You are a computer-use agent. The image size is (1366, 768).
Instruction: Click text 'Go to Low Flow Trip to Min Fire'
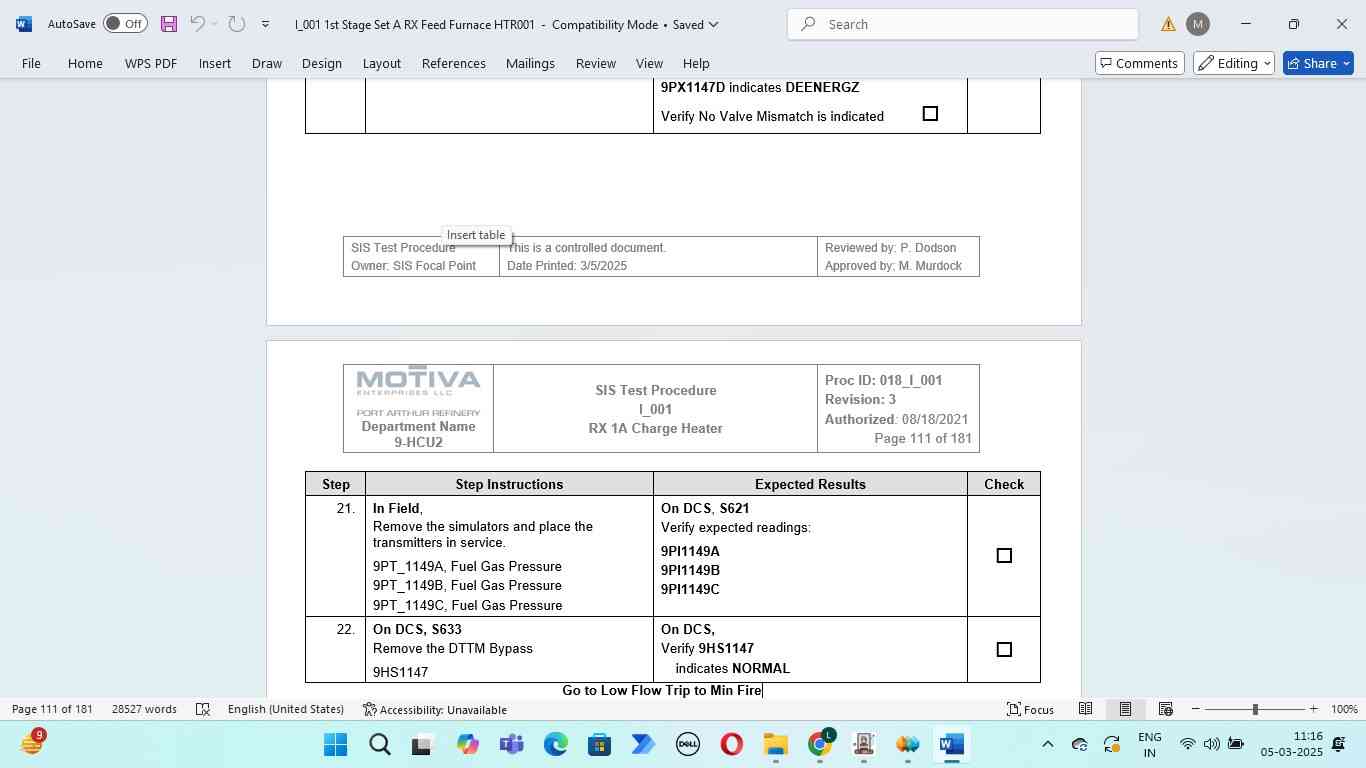(x=662, y=691)
